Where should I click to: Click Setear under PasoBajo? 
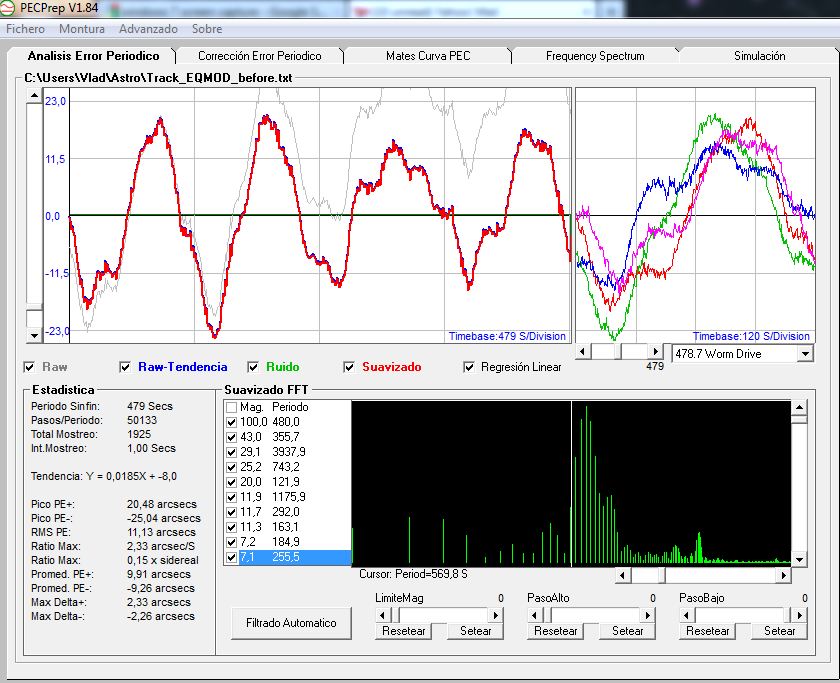click(x=779, y=631)
